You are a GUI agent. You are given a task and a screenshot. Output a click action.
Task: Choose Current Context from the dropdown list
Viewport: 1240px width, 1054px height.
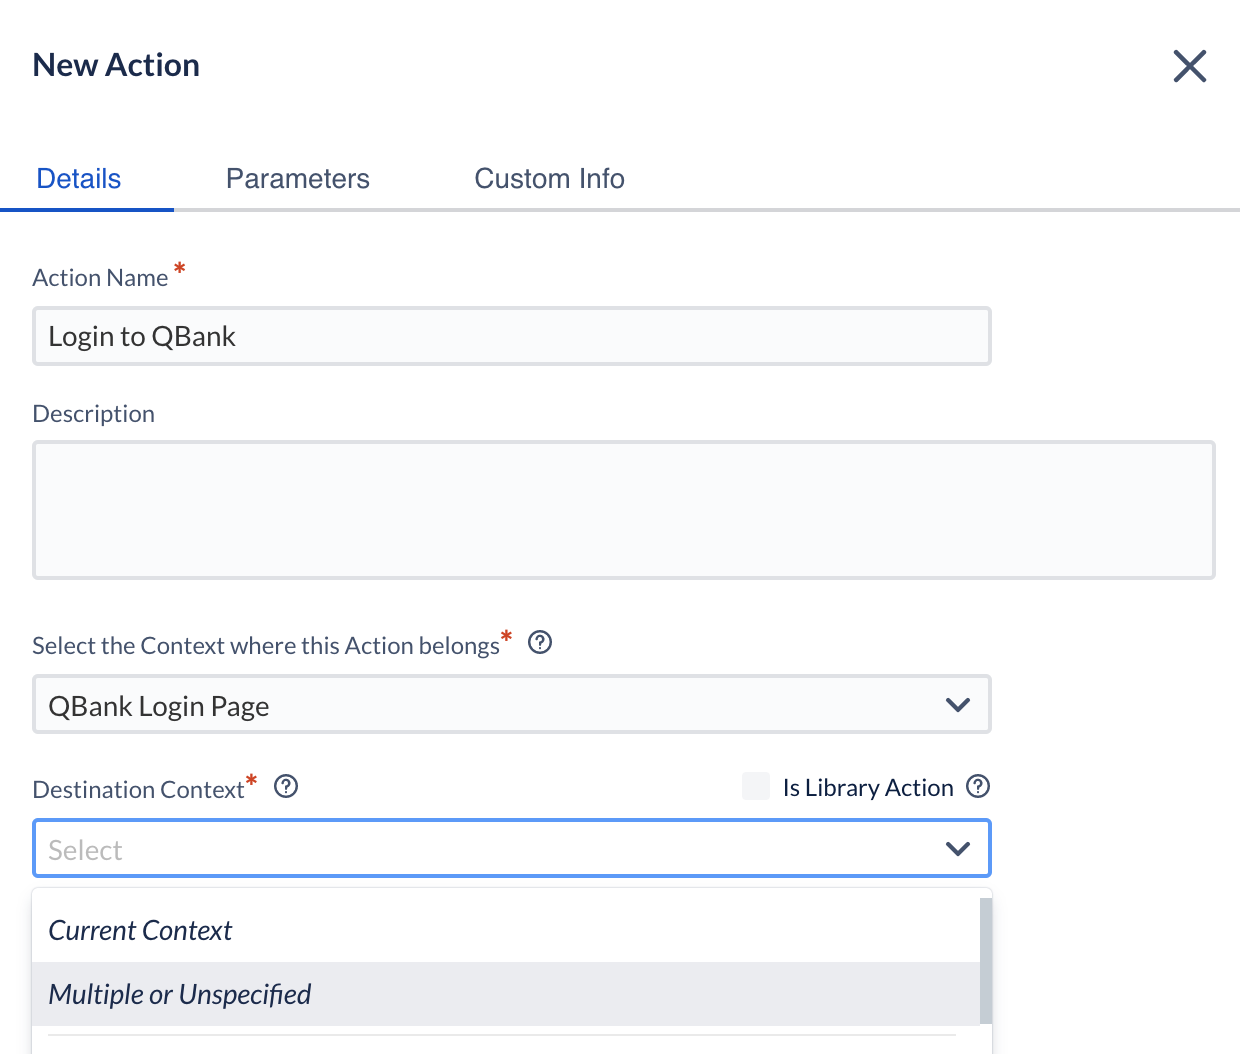(140, 931)
